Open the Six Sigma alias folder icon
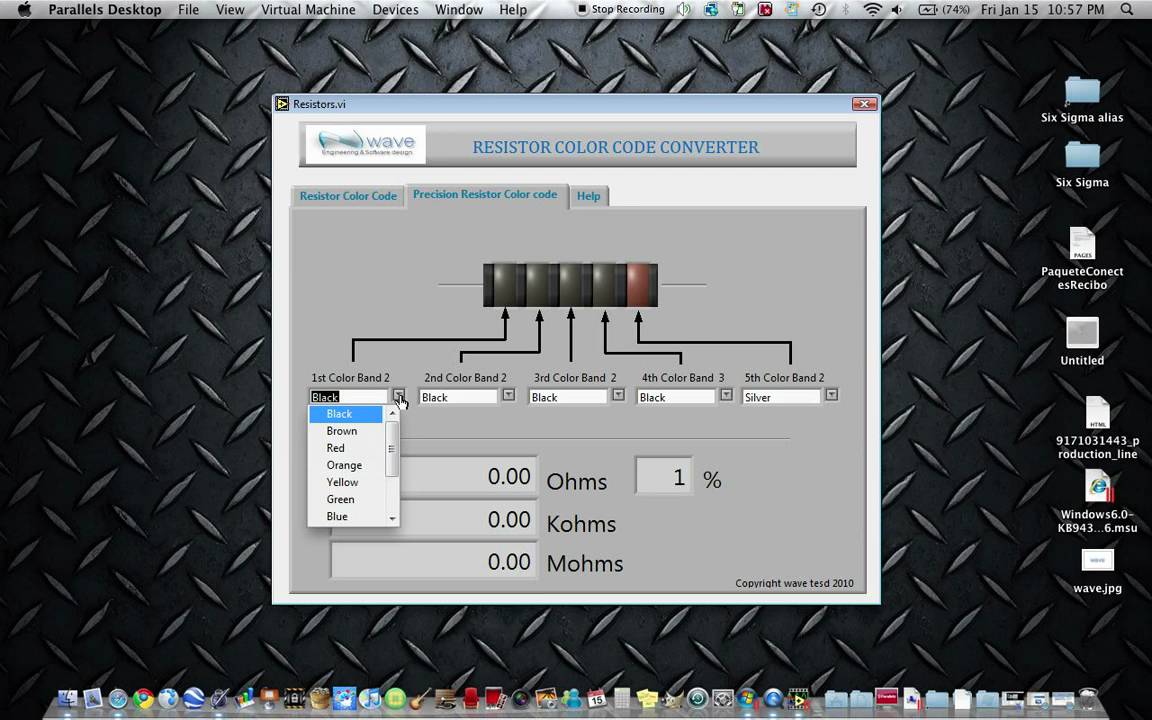The width and height of the screenshot is (1152, 720). (x=1082, y=91)
